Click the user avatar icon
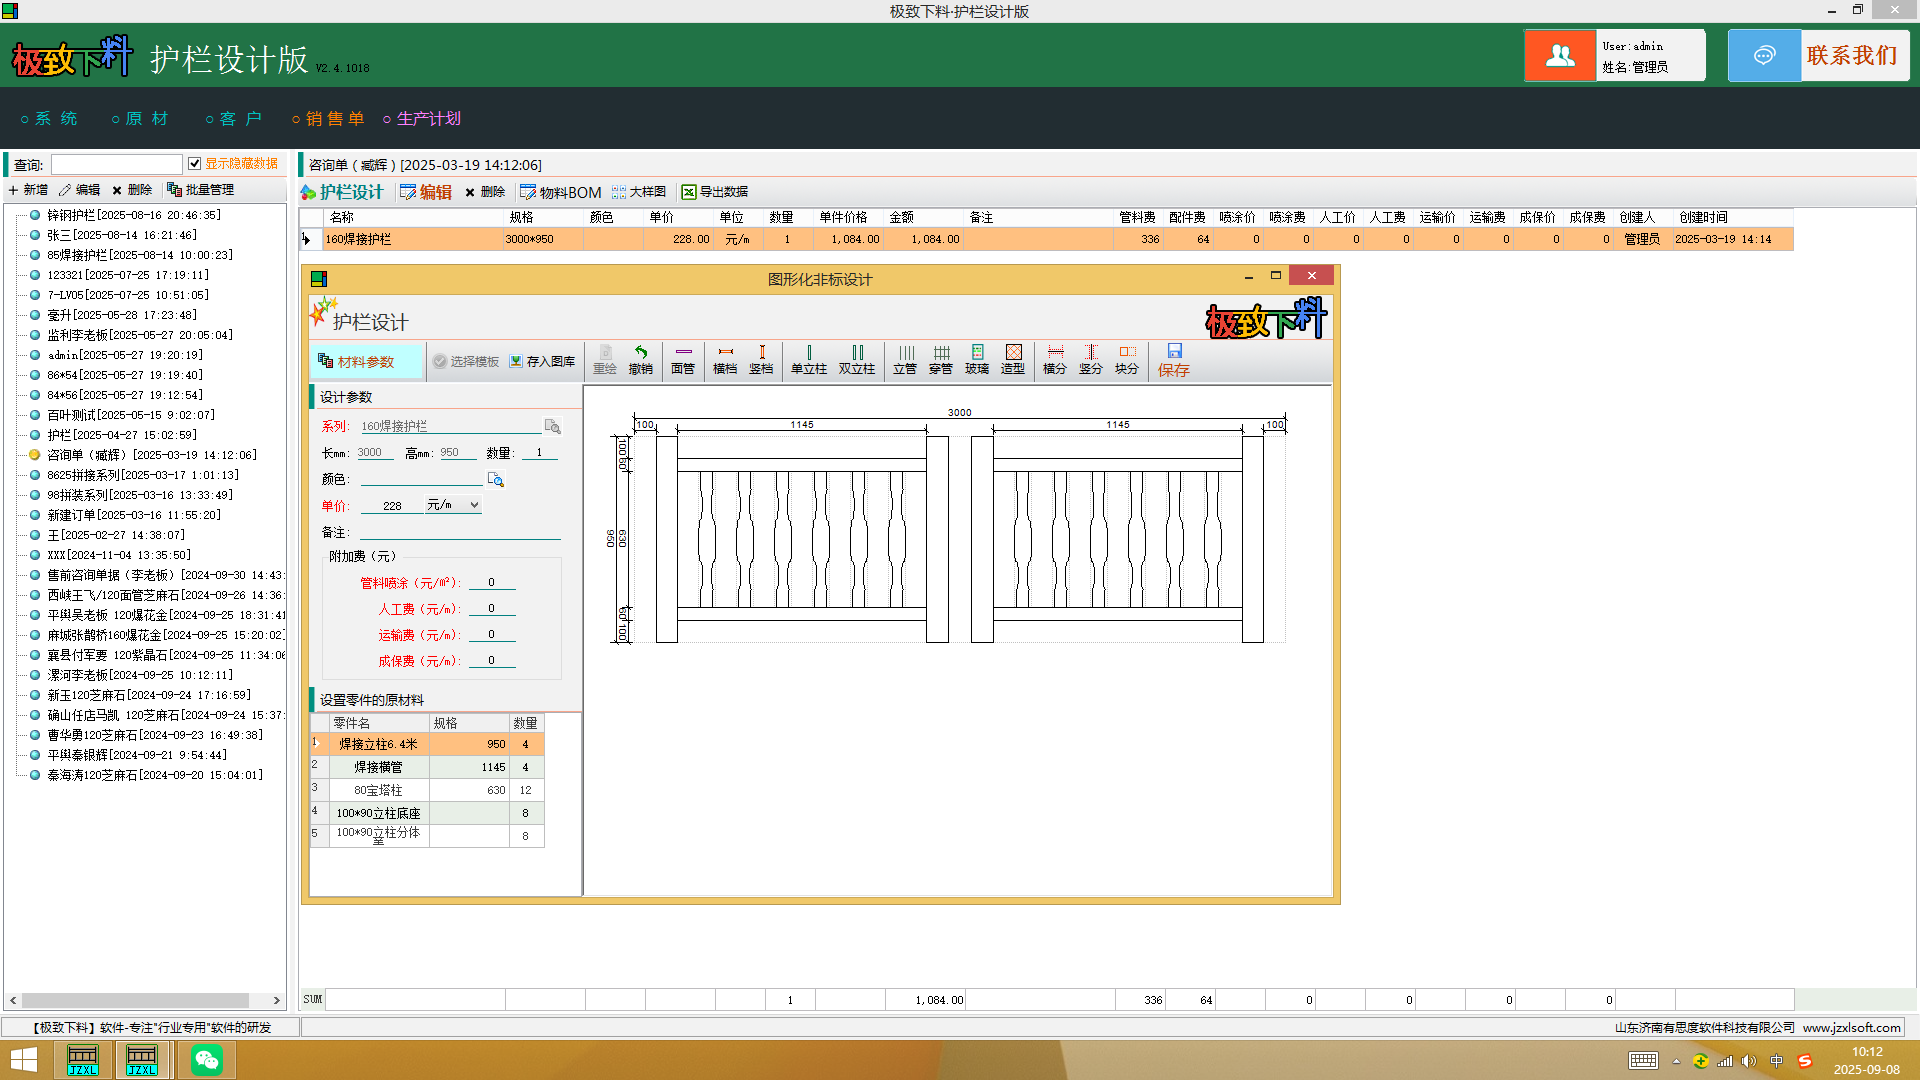Viewport: 1920px width, 1080px height. pyautogui.click(x=1560, y=55)
